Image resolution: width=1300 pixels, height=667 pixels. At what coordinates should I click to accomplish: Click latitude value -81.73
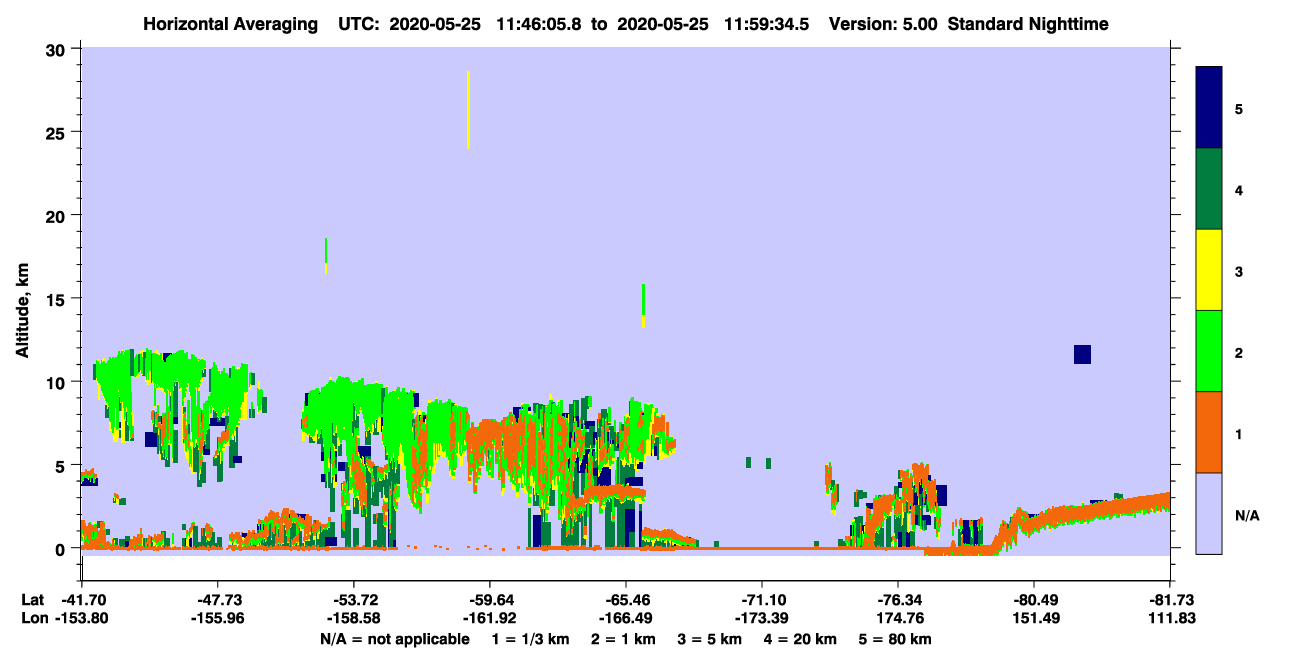(x=1170, y=600)
